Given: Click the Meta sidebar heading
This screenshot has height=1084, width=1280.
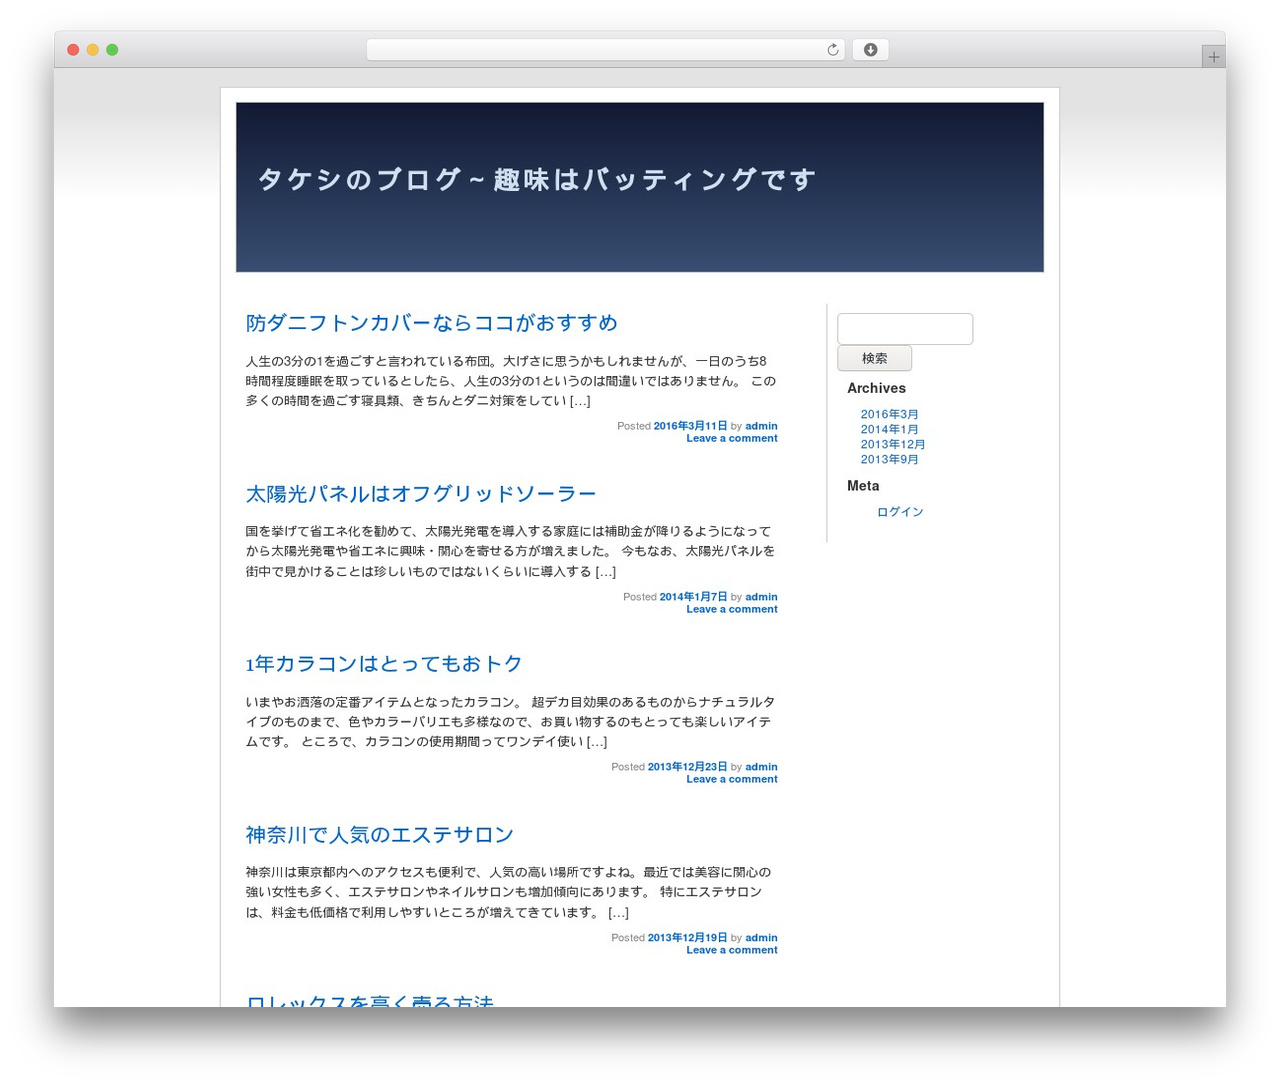Looking at the screenshot, I should coord(863,486).
